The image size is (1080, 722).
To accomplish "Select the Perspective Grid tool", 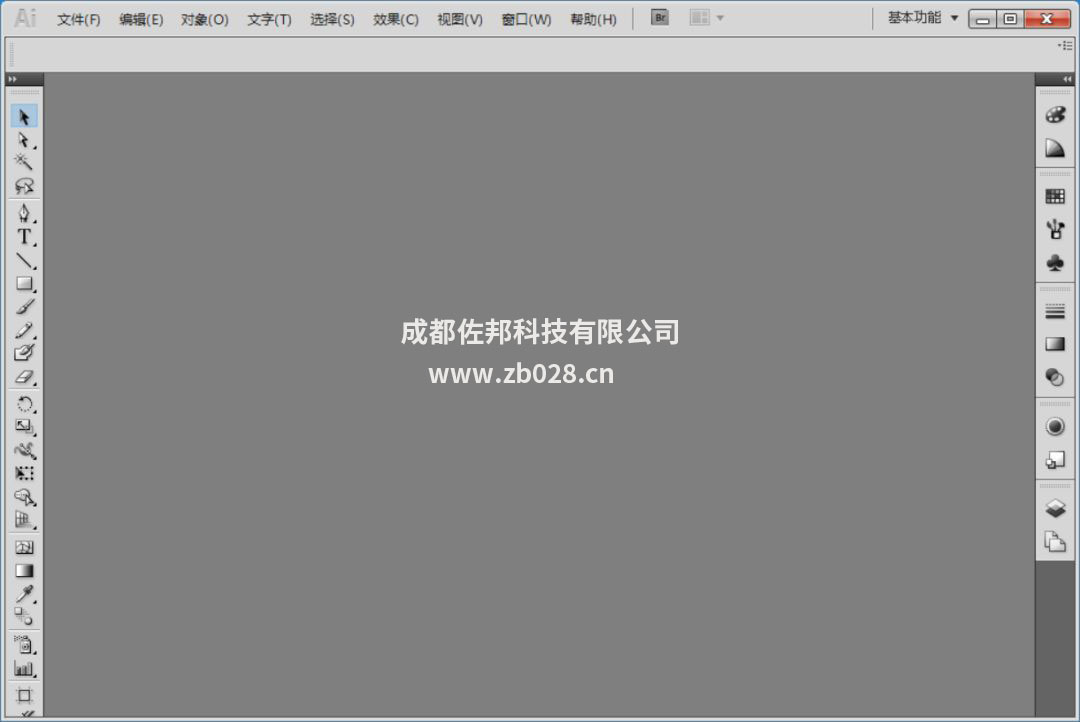I will [24, 520].
